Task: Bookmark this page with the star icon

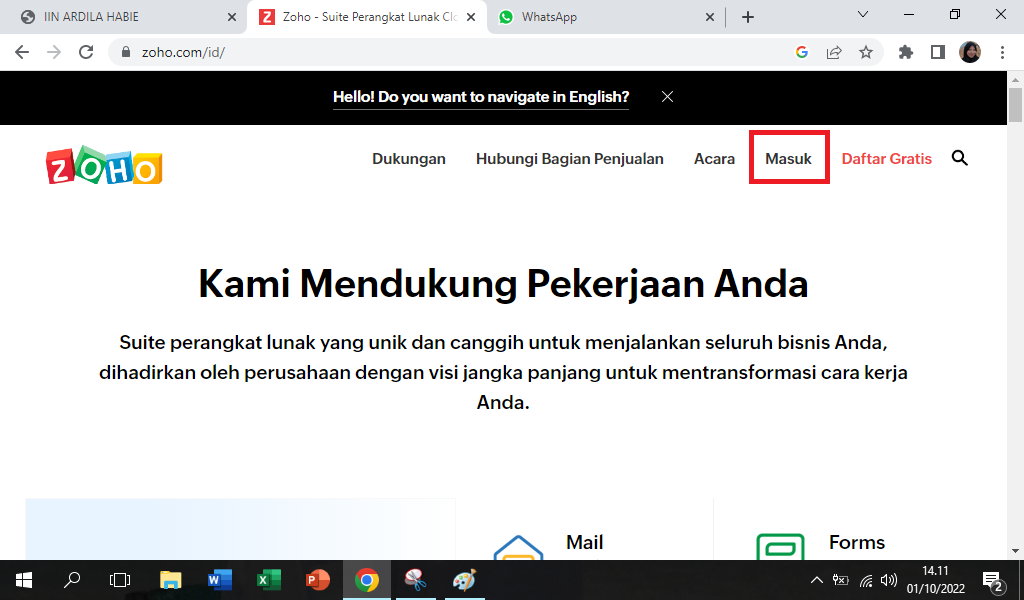Action: click(x=866, y=52)
